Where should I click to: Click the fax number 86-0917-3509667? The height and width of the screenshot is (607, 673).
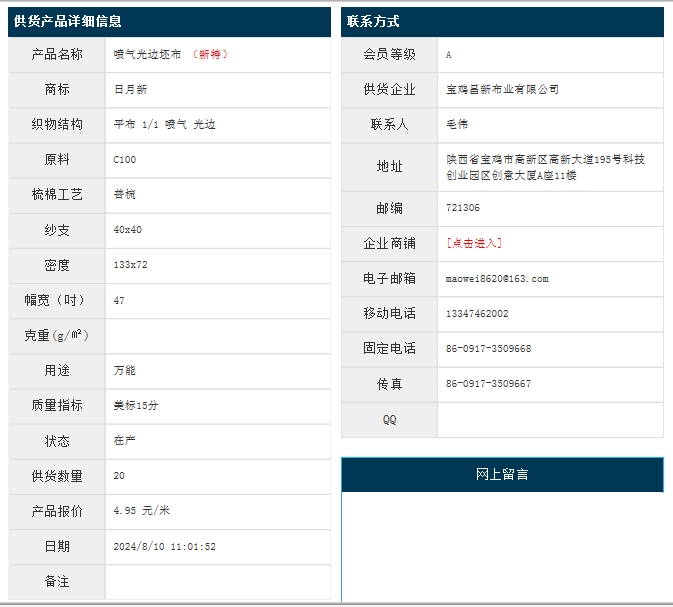pyautogui.click(x=488, y=384)
